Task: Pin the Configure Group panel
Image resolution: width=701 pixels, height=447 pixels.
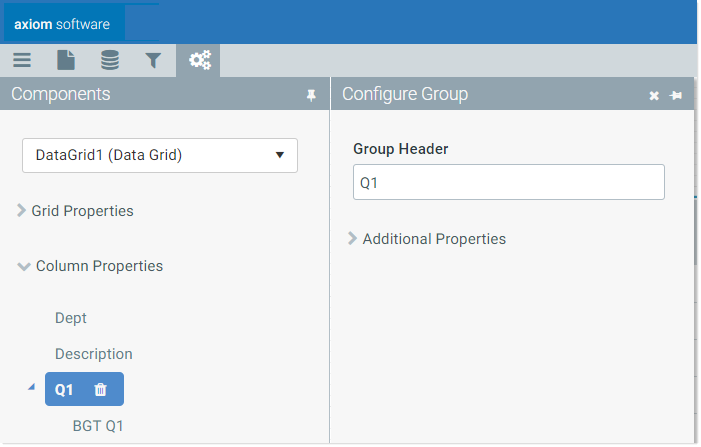Action: point(676,95)
